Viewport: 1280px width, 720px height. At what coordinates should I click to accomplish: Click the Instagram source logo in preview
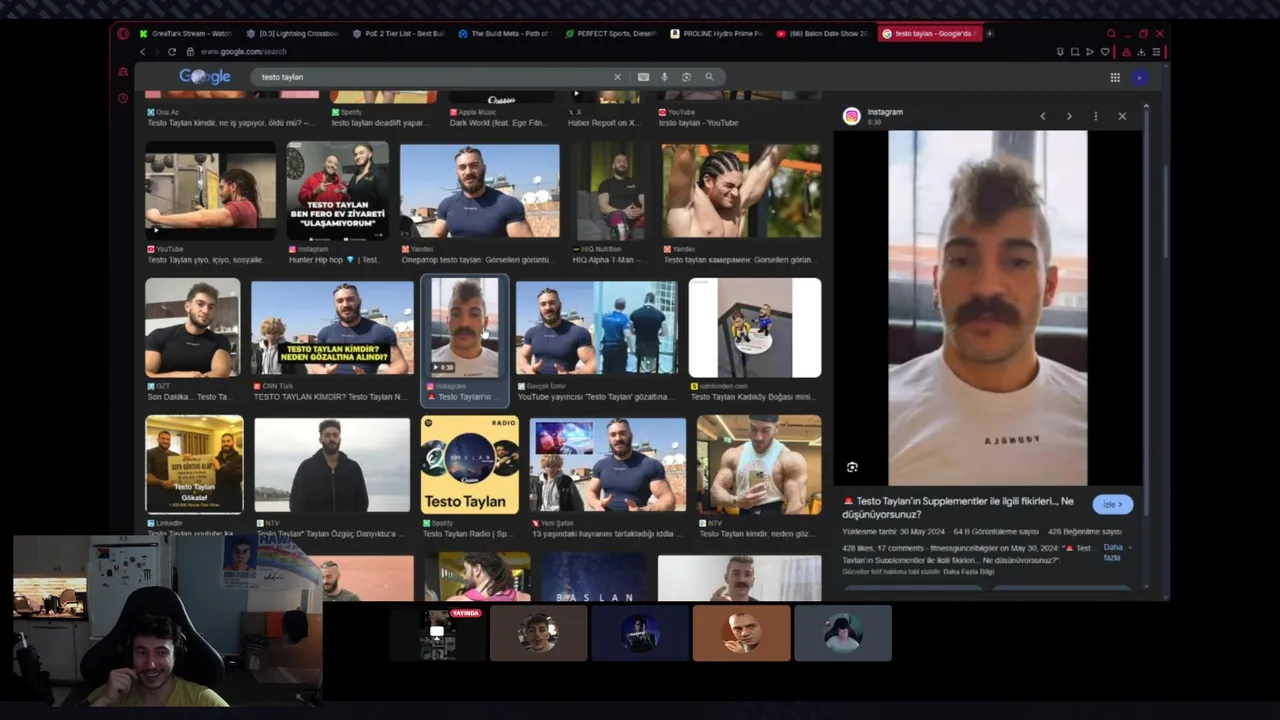coord(852,116)
